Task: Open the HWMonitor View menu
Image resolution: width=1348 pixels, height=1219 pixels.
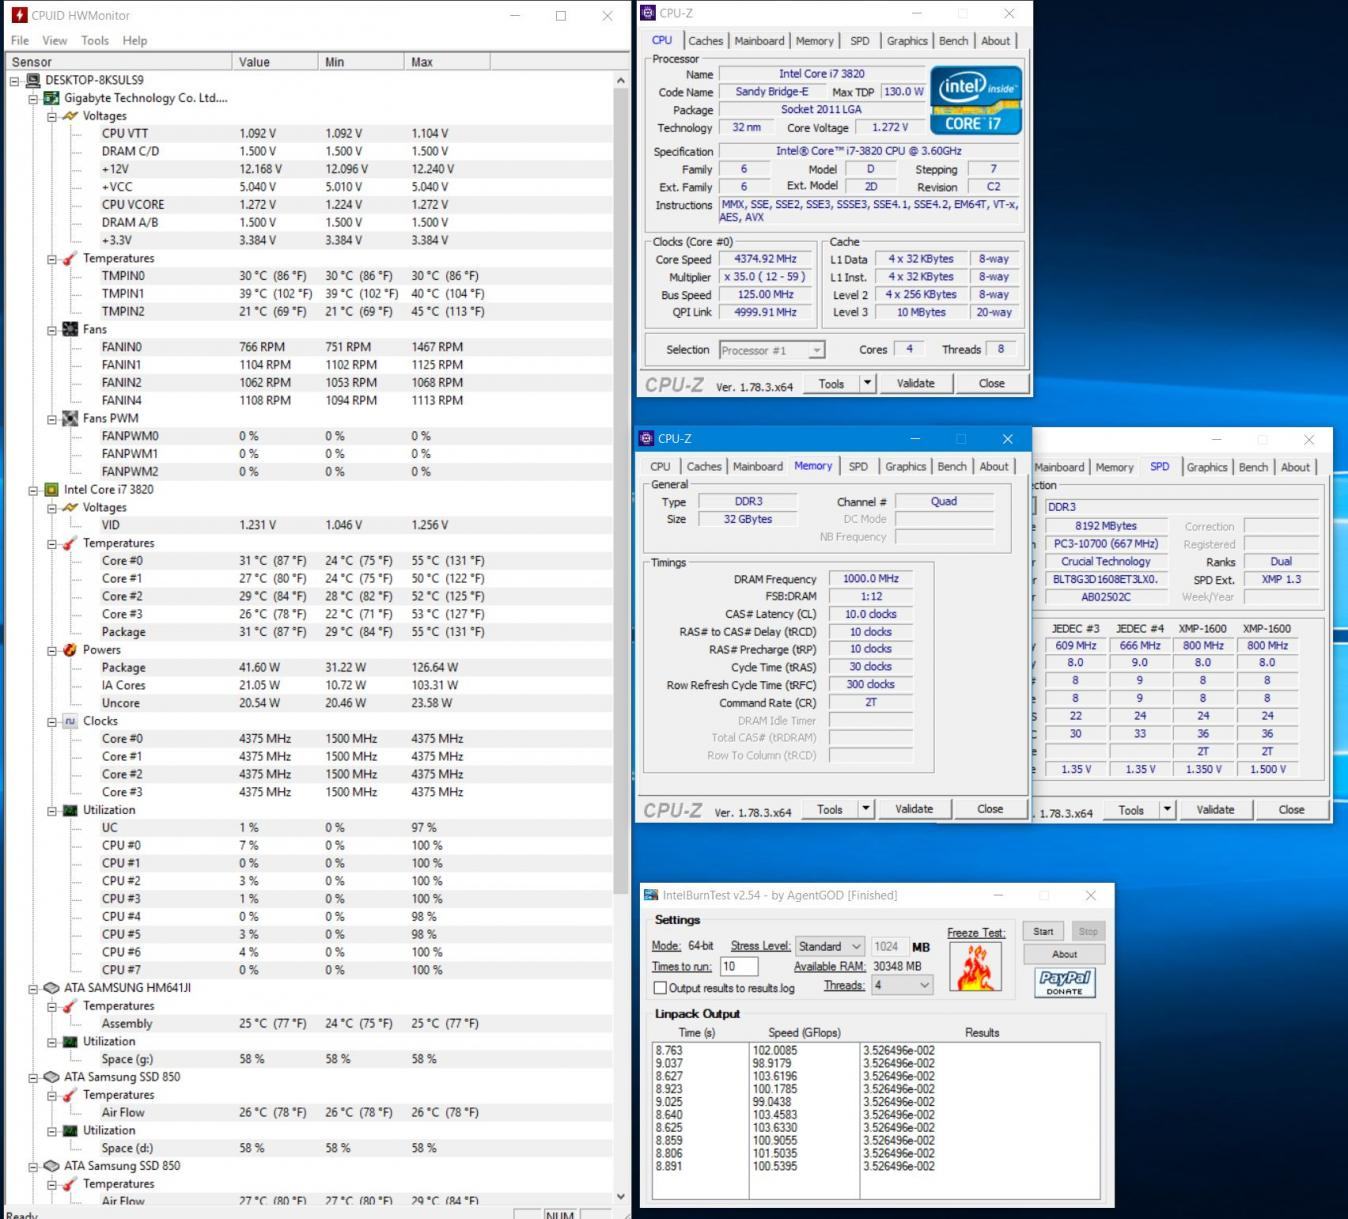Action: (x=54, y=41)
